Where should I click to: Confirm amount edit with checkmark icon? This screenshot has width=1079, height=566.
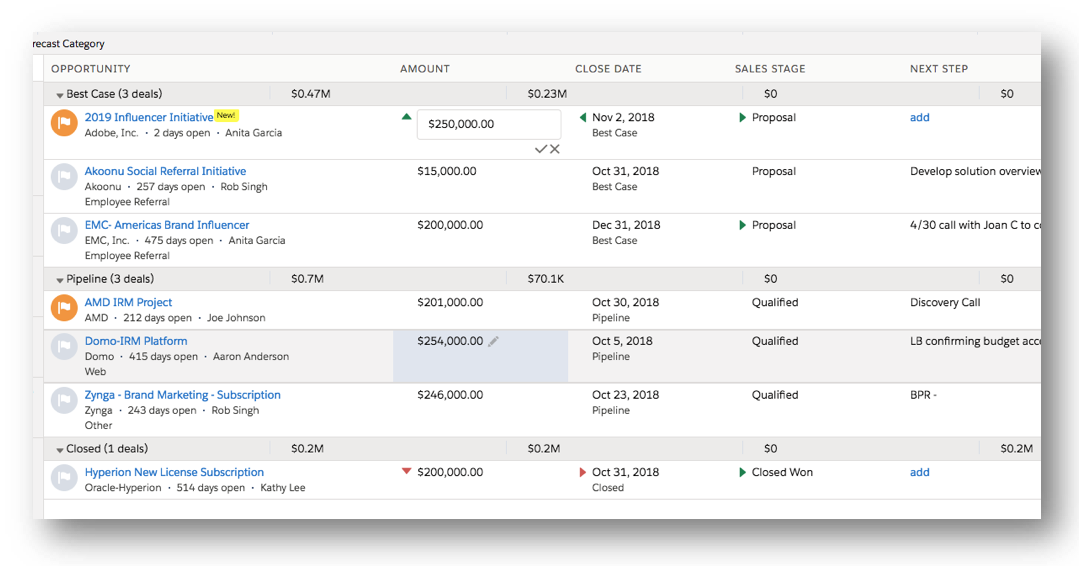point(541,149)
